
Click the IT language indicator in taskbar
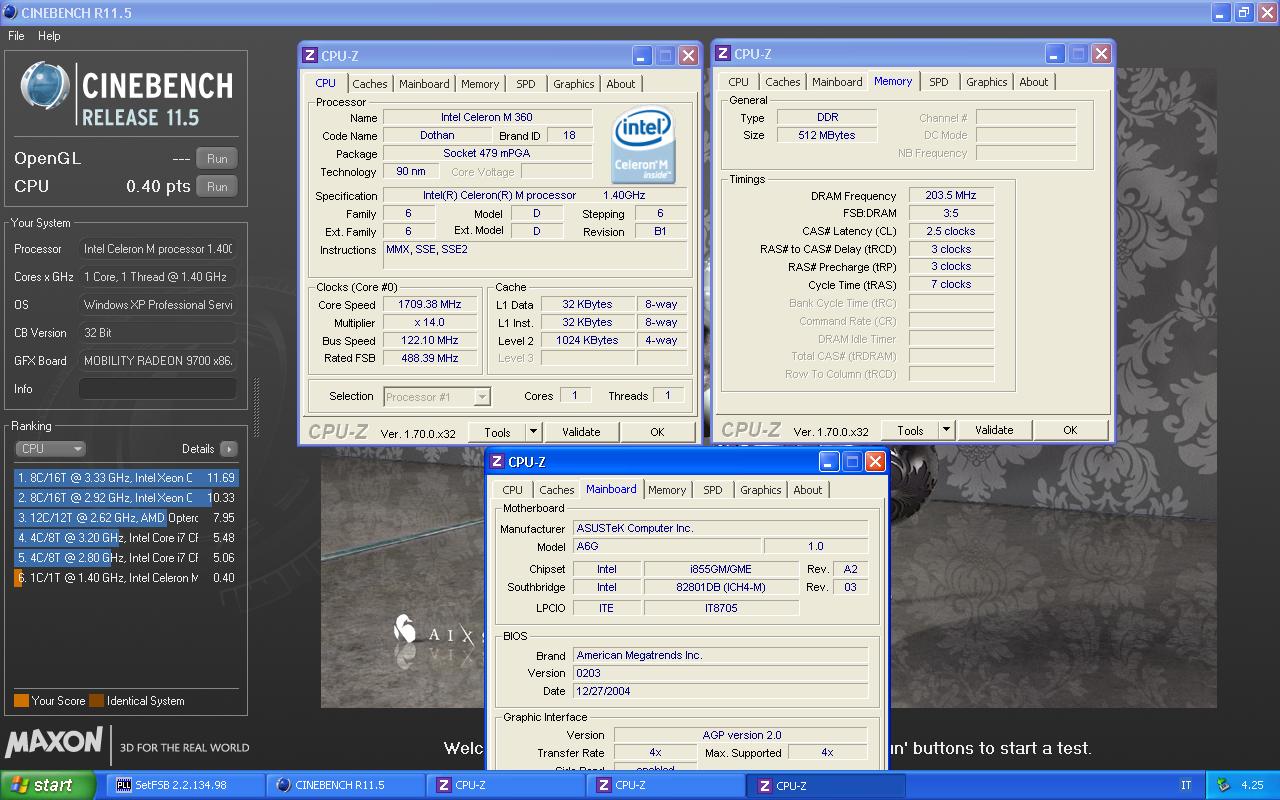coord(1186,785)
